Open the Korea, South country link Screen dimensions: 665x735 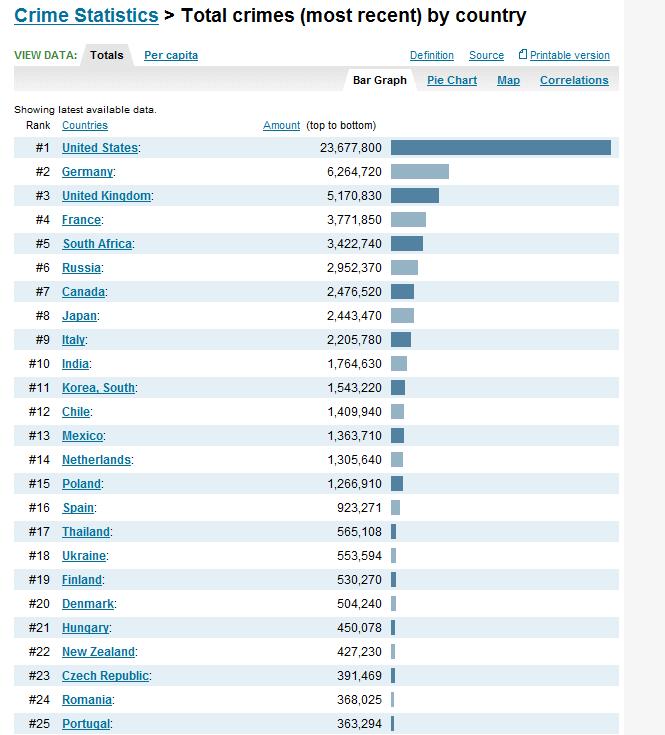pos(98,388)
